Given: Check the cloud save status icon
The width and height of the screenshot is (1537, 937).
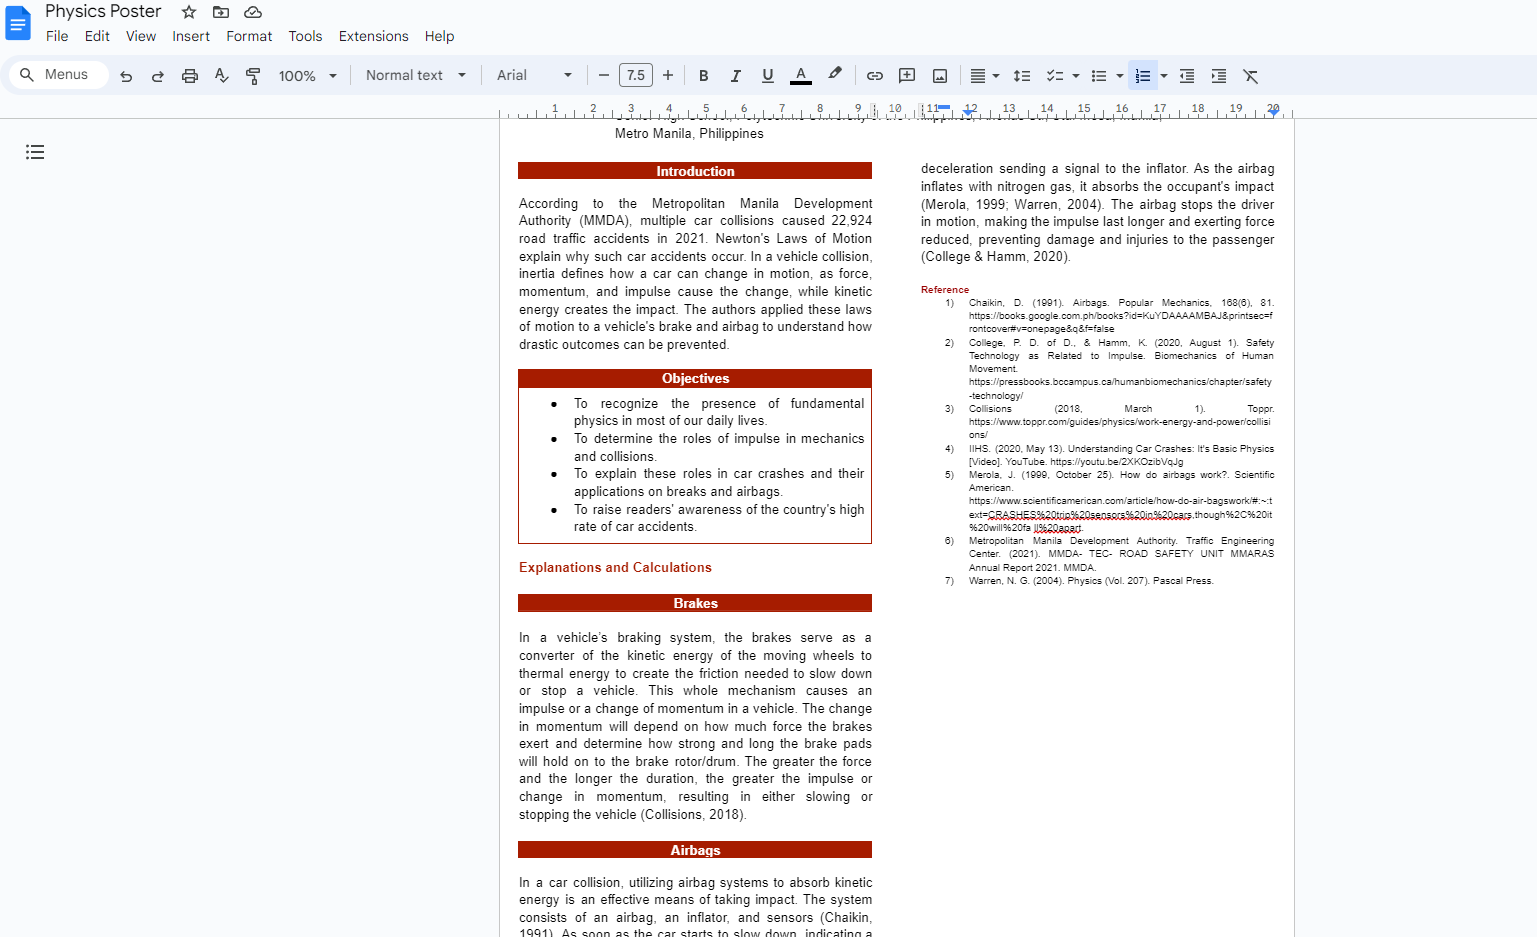Looking at the screenshot, I should click(x=253, y=12).
